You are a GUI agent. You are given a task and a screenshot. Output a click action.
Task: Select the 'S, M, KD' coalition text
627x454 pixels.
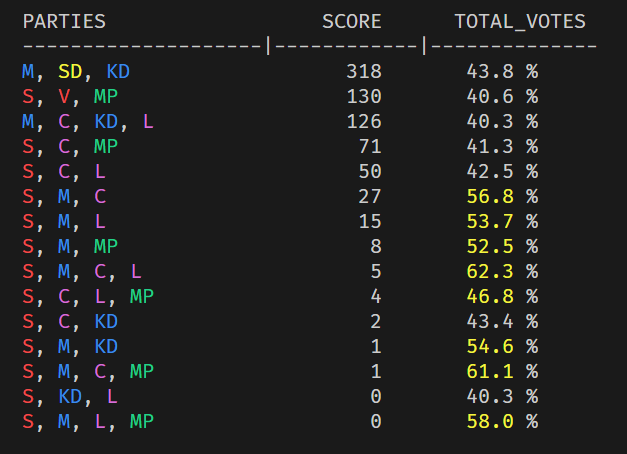click(70, 346)
